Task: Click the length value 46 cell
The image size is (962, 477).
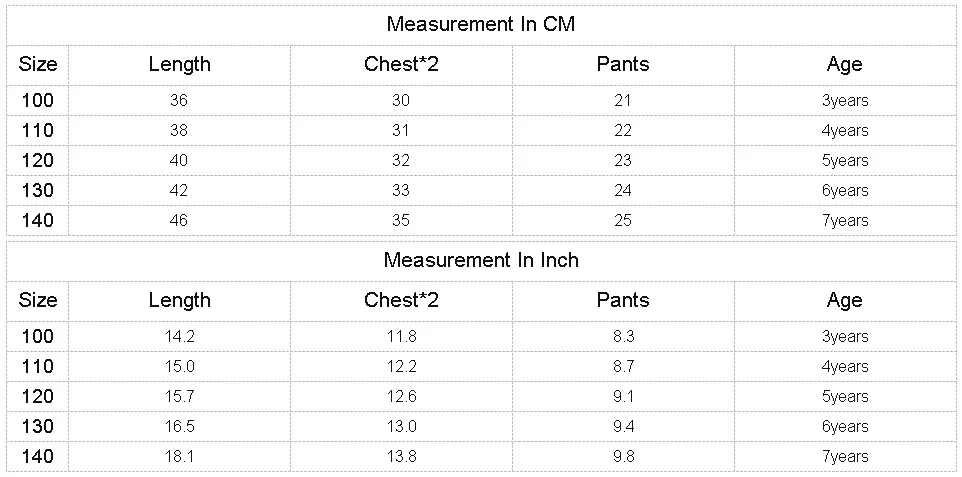Action: 179,220
